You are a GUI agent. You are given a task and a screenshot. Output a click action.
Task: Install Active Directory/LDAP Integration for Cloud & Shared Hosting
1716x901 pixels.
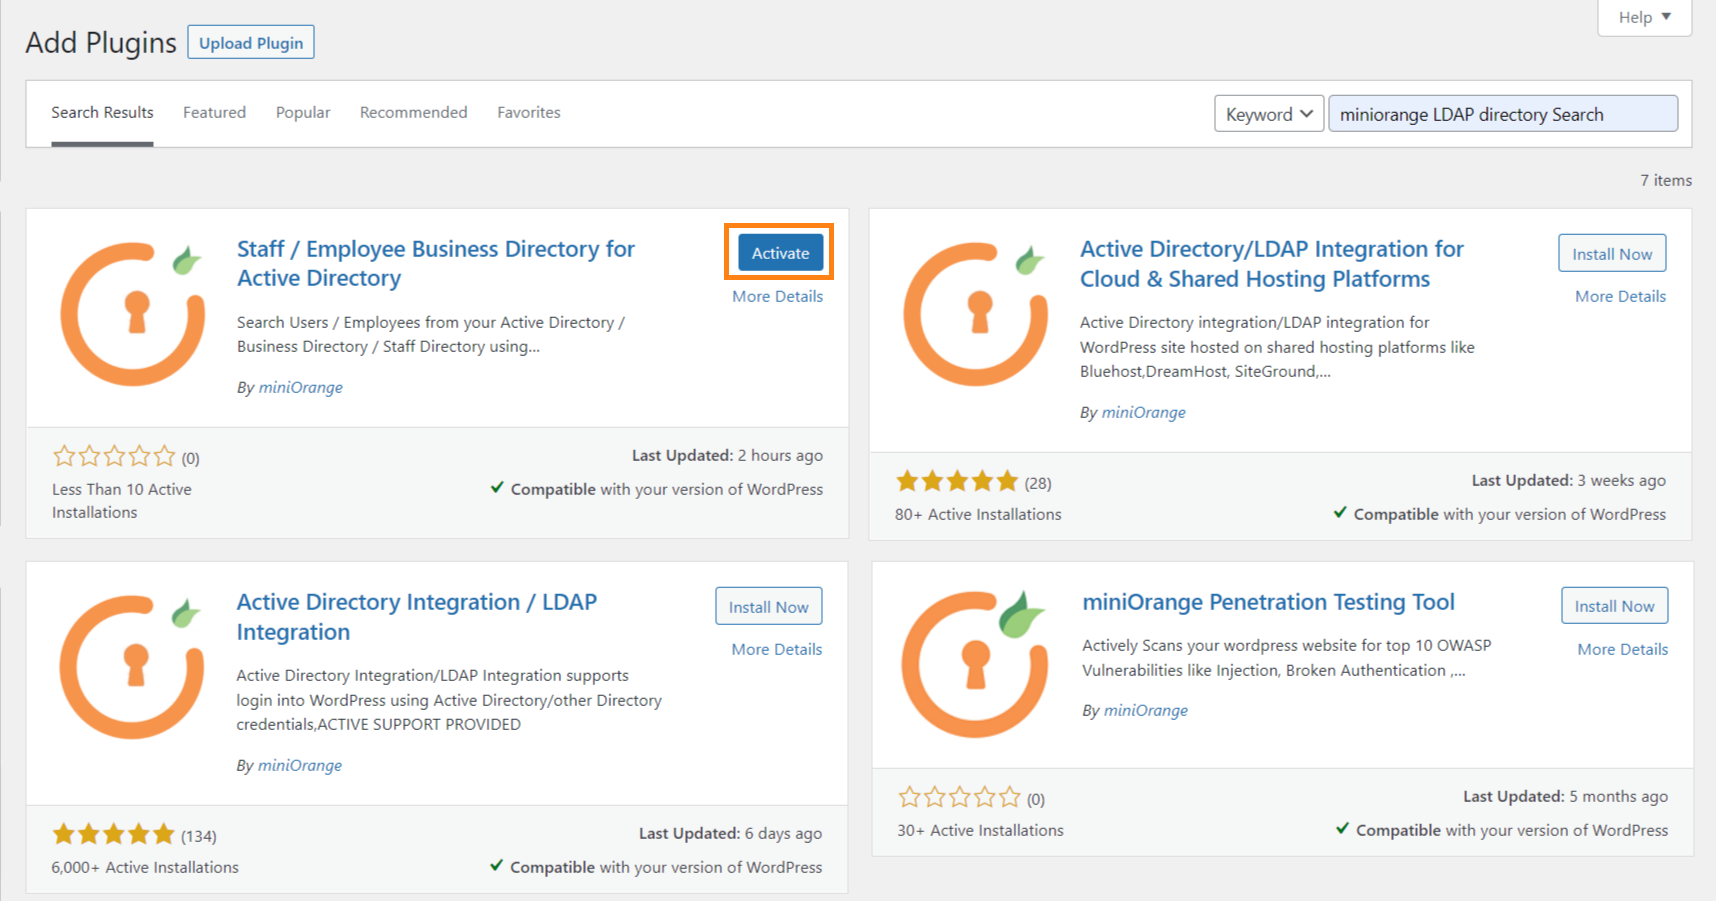[1612, 254]
